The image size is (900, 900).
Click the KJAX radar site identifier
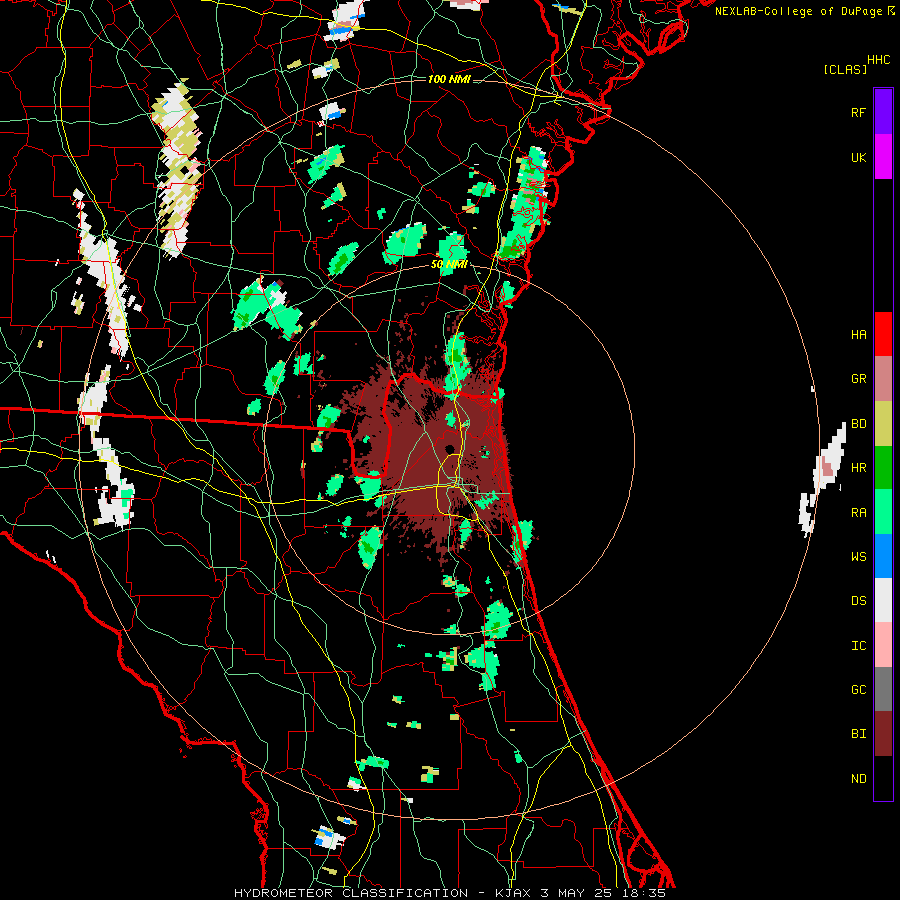(513, 893)
